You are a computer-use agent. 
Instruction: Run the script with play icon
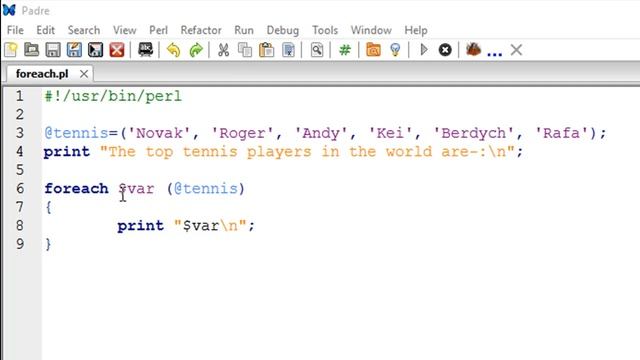coord(424,50)
